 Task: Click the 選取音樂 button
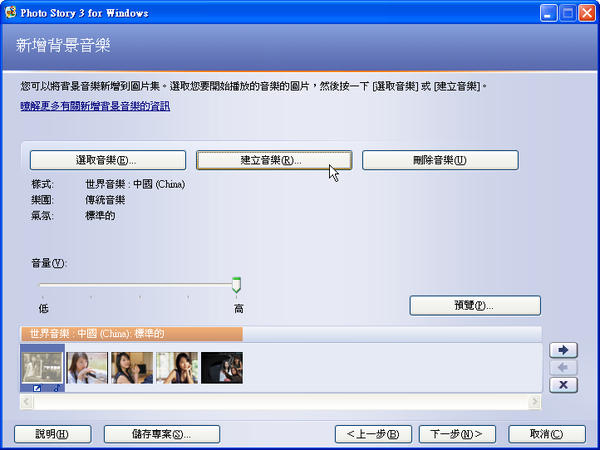108,160
